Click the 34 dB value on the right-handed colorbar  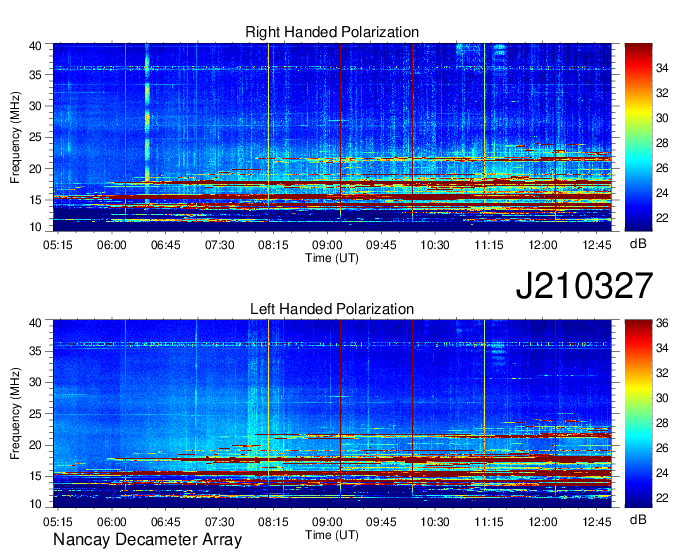pos(662,68)
